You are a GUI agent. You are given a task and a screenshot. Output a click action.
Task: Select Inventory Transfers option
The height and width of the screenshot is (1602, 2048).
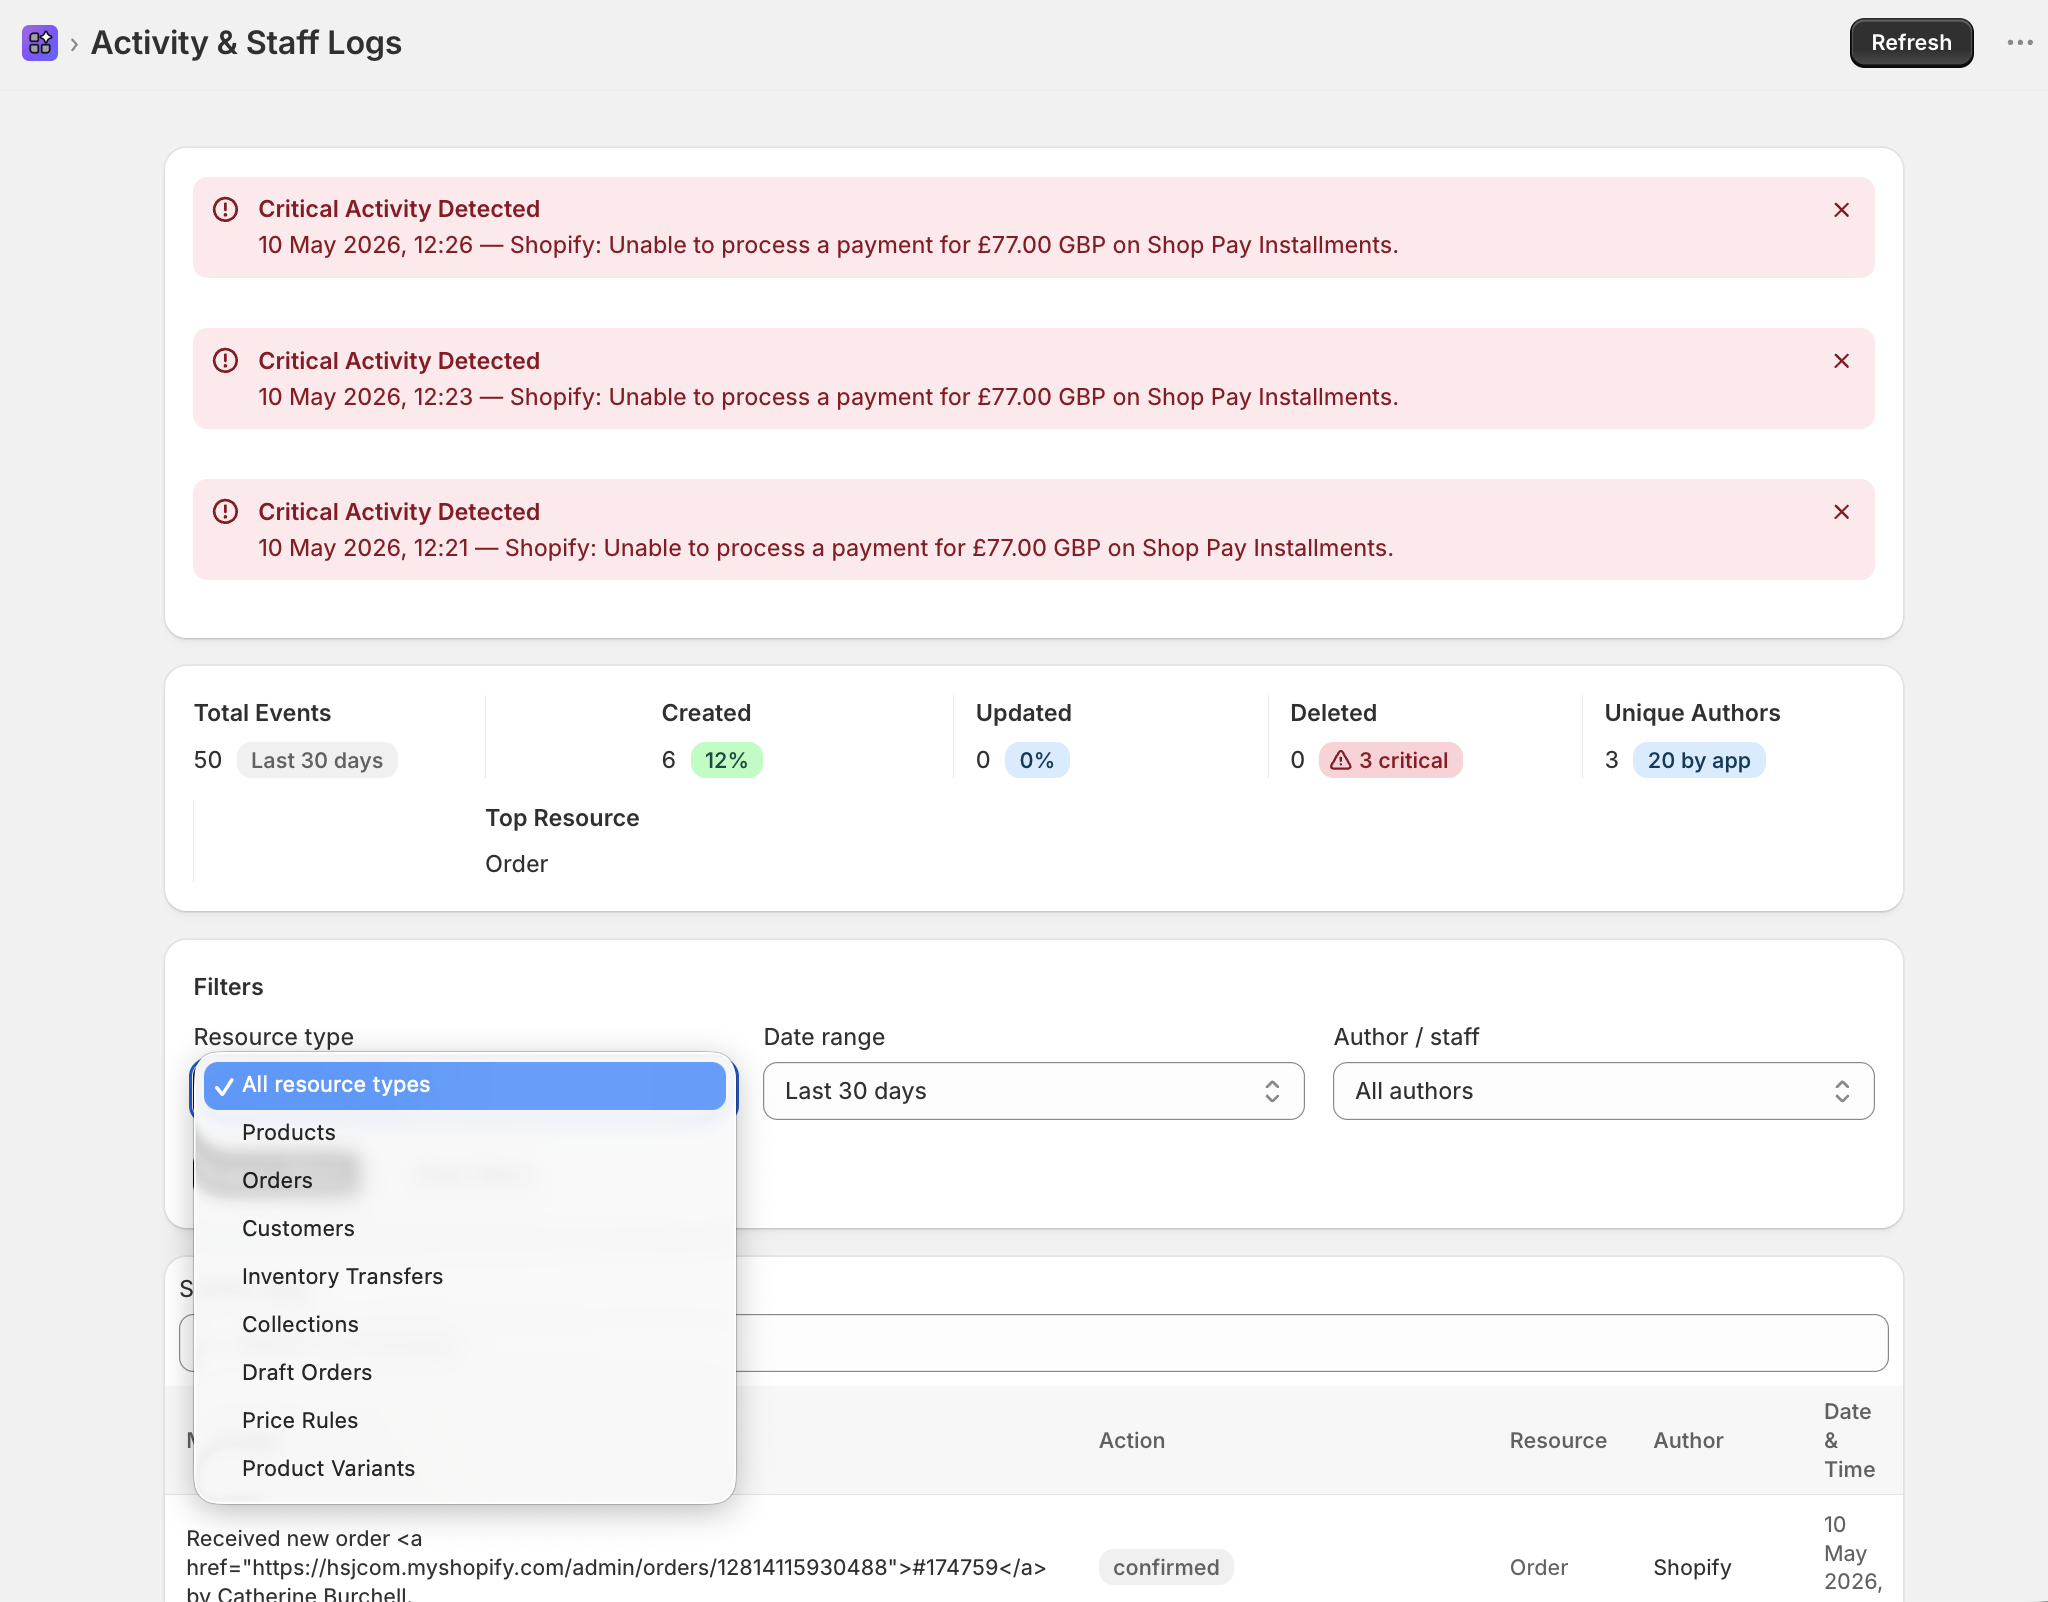point(465,1277)
